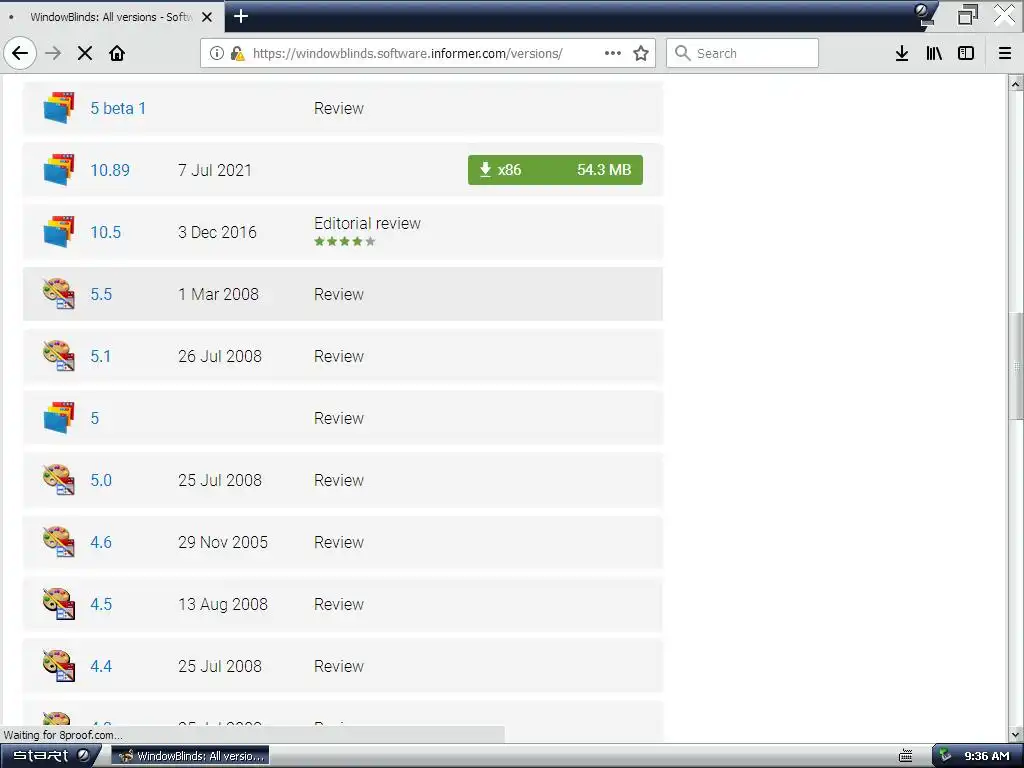Click the insecure connection padlock icon
This screenshot has width=1024, height=768.
point(237,53)
